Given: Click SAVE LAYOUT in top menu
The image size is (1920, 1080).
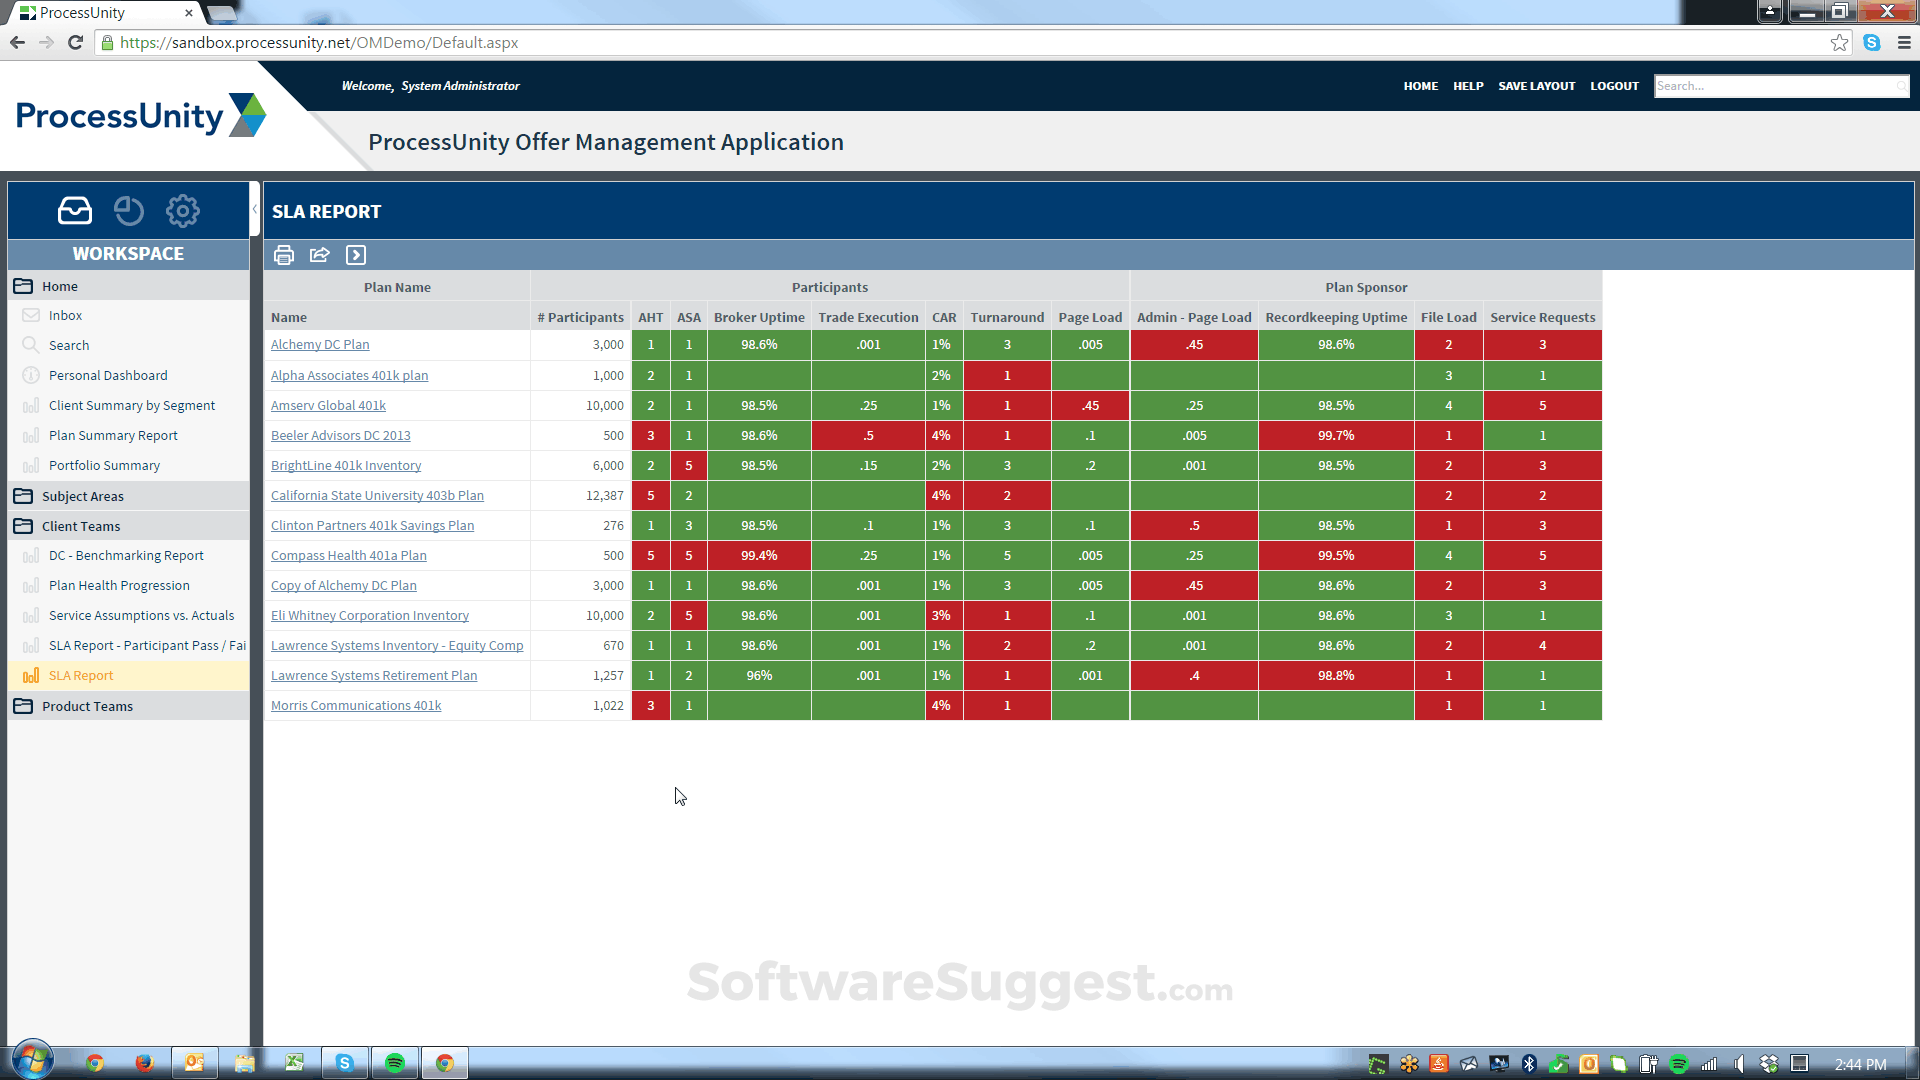Looking at the screenshot, I should coord(1536,86).
